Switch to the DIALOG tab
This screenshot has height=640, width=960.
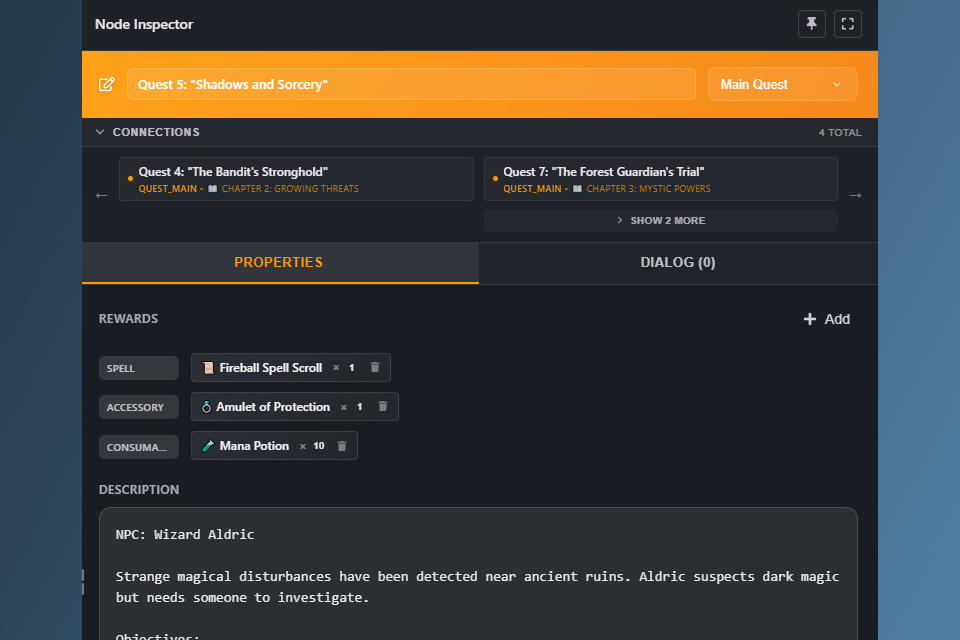coord(678,262)
